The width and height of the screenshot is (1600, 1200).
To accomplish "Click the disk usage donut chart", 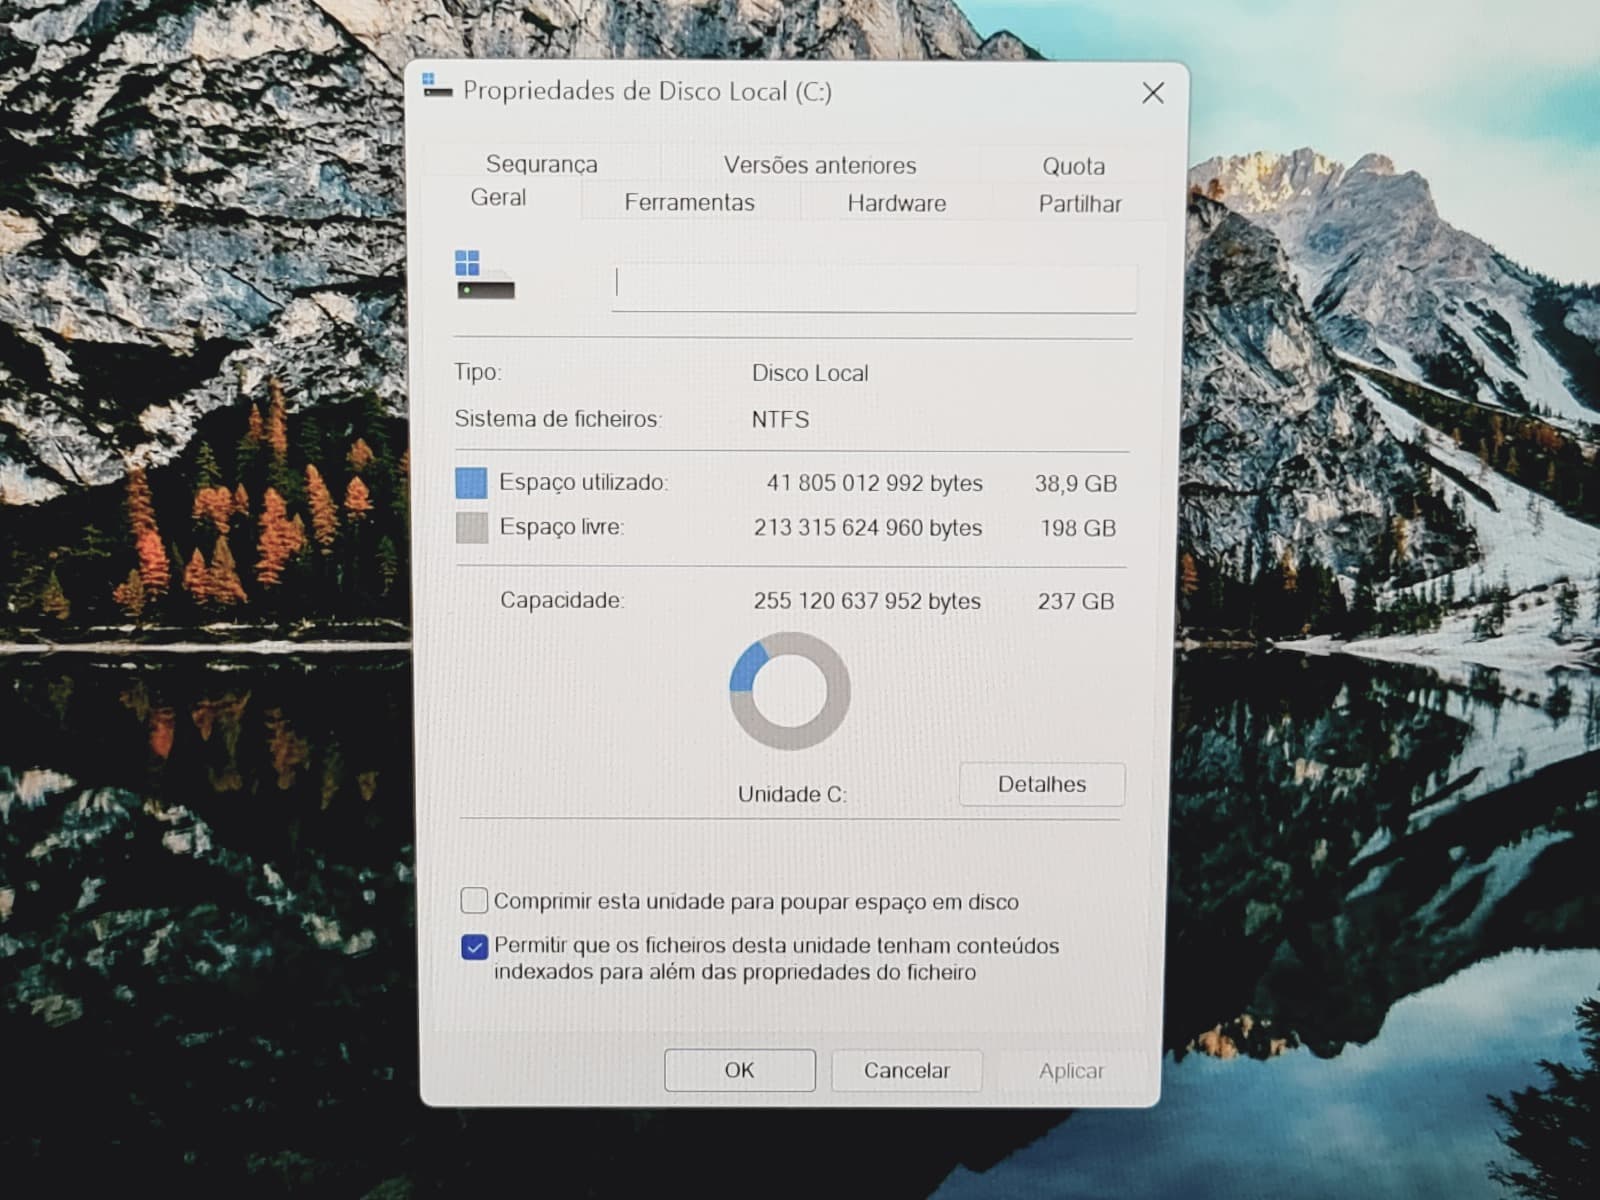I will [790, 690].
